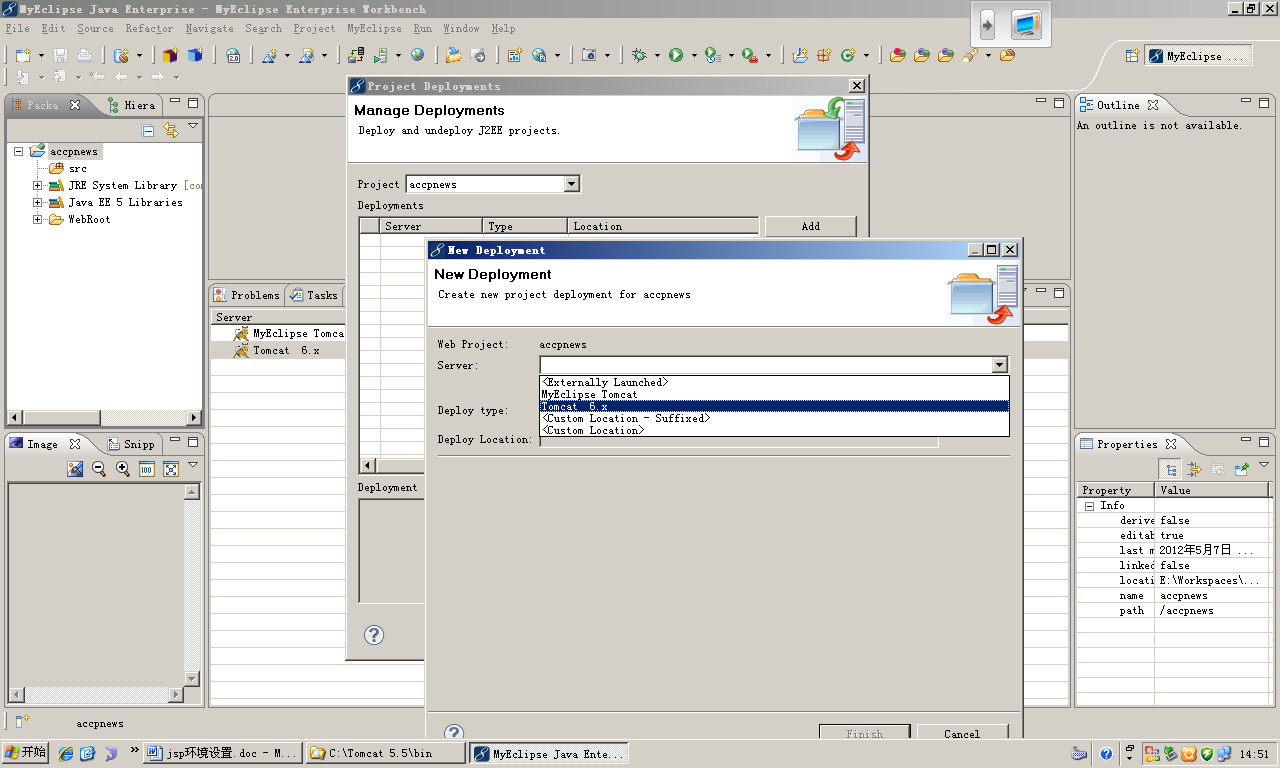Click the 100% actual size icon

coord(146,469)
